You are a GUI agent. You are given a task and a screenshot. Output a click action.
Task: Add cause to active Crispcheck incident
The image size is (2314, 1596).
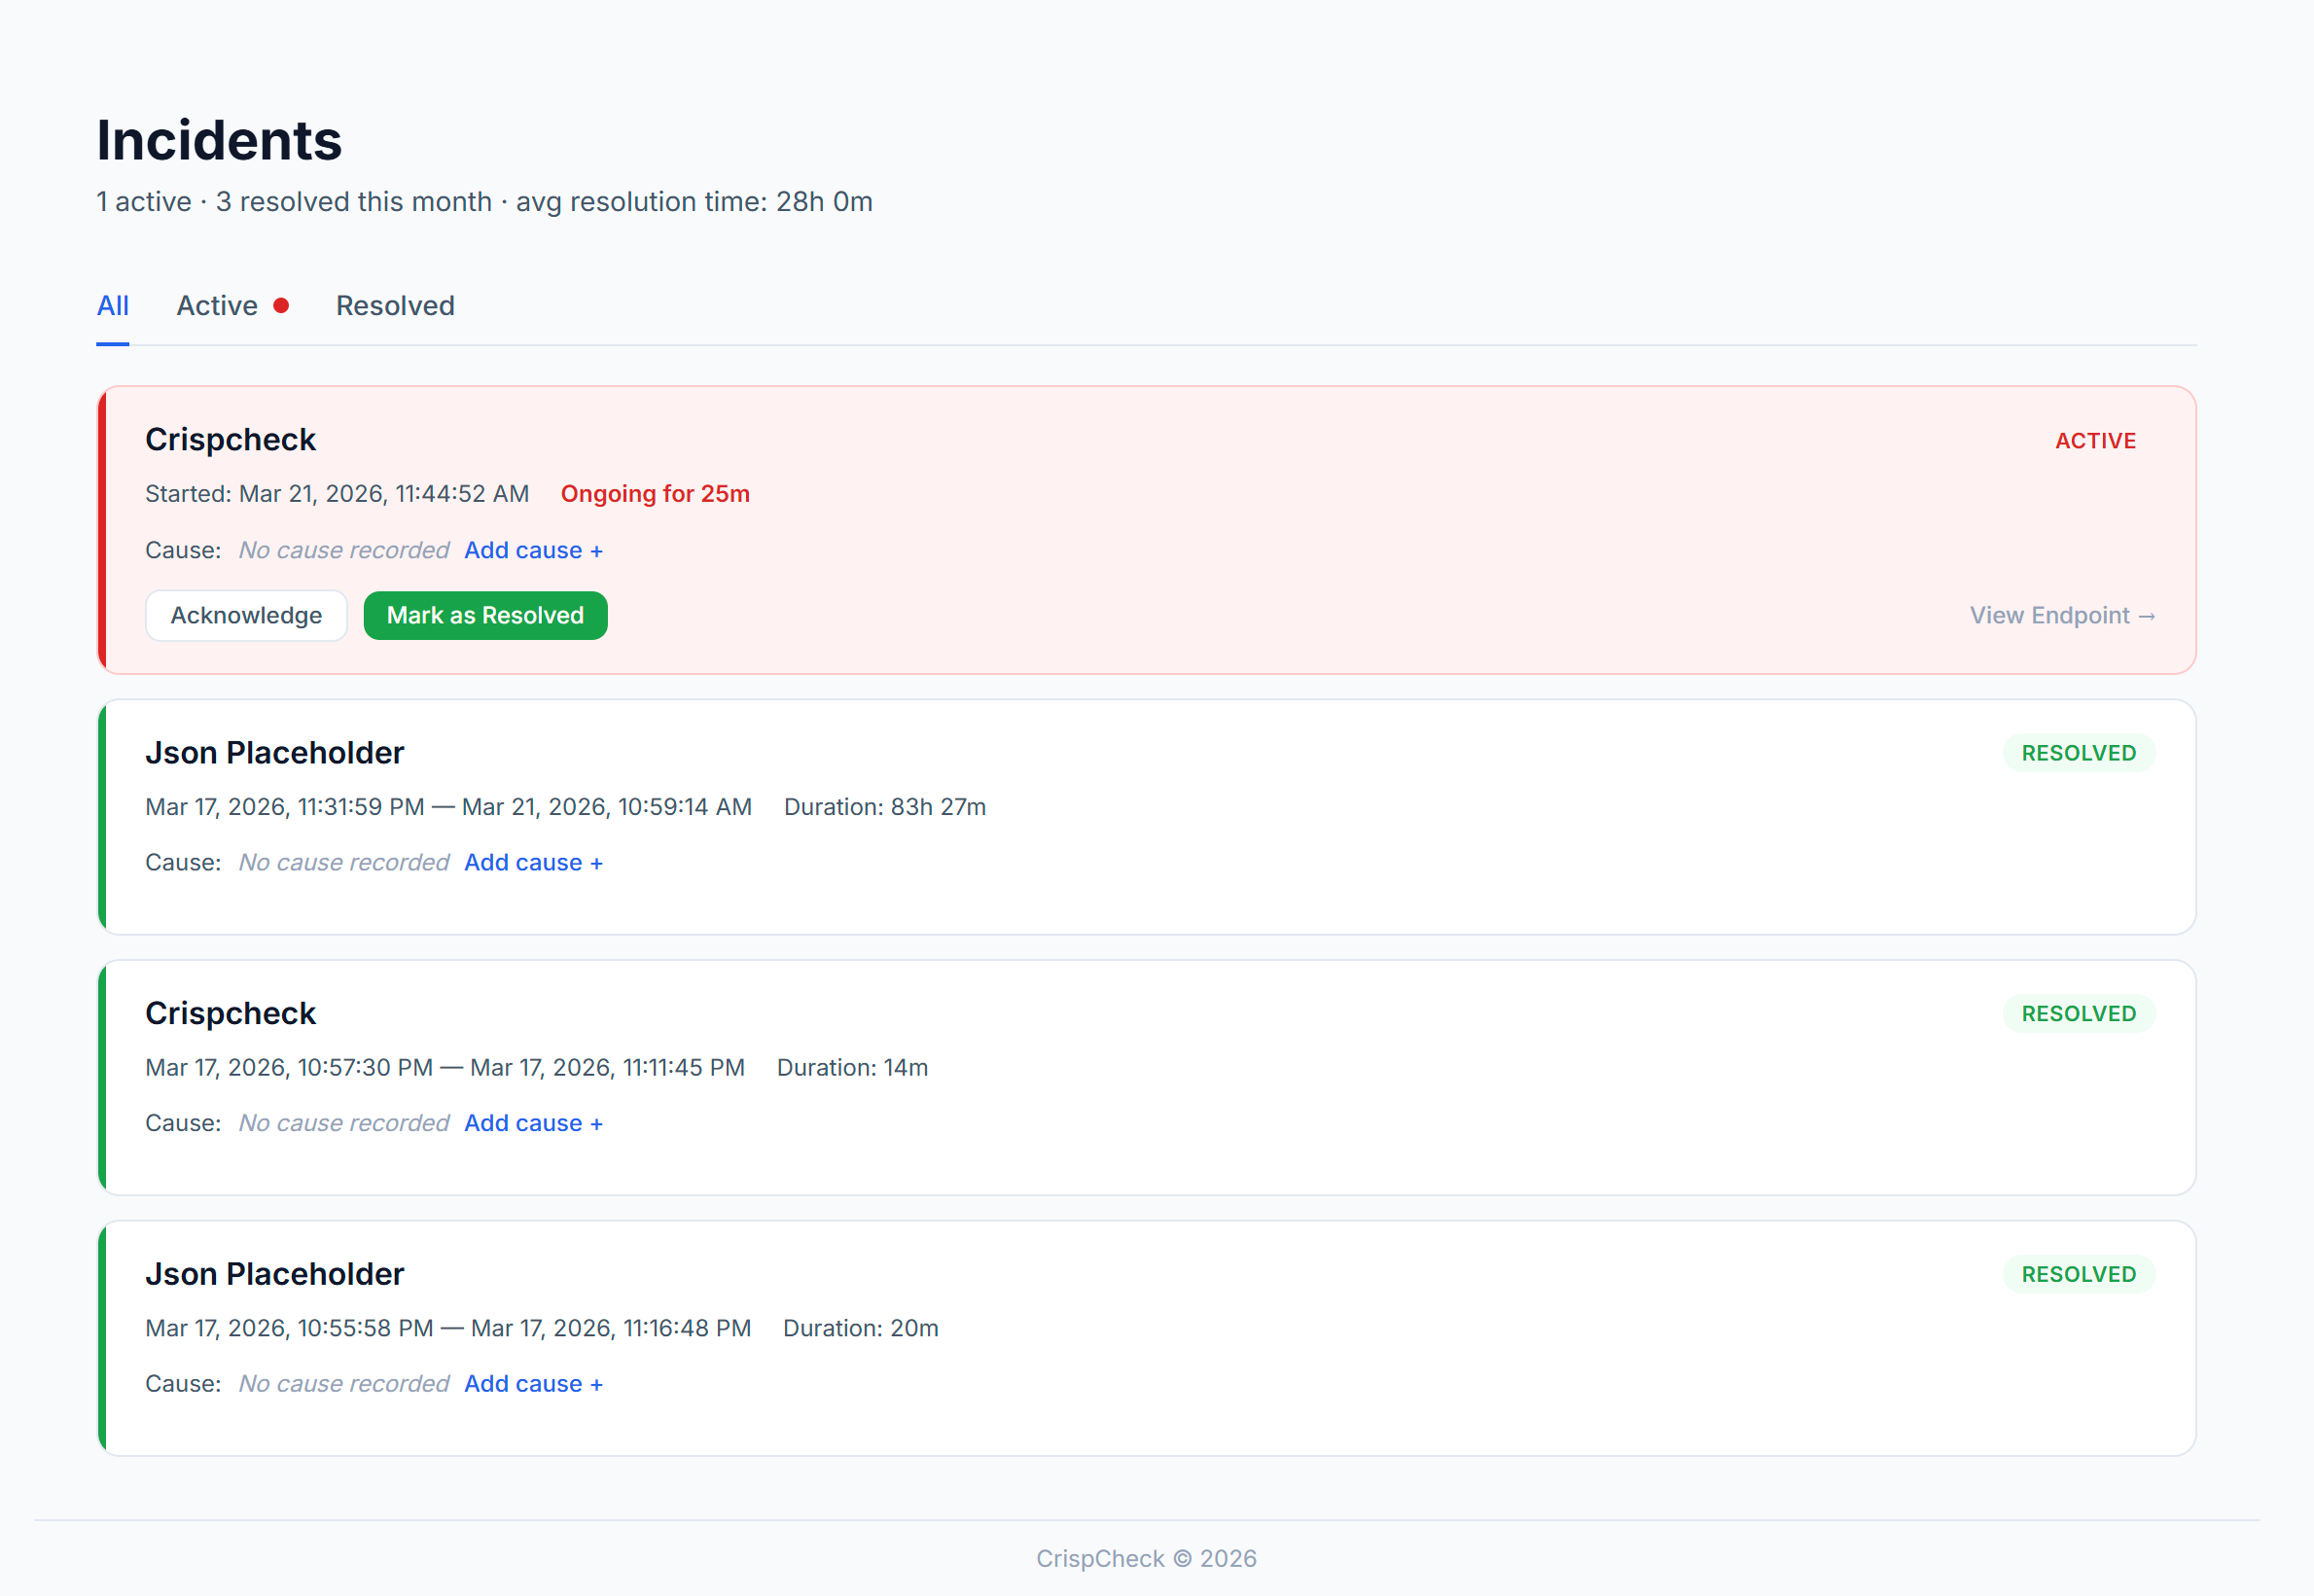pos(533,551)
